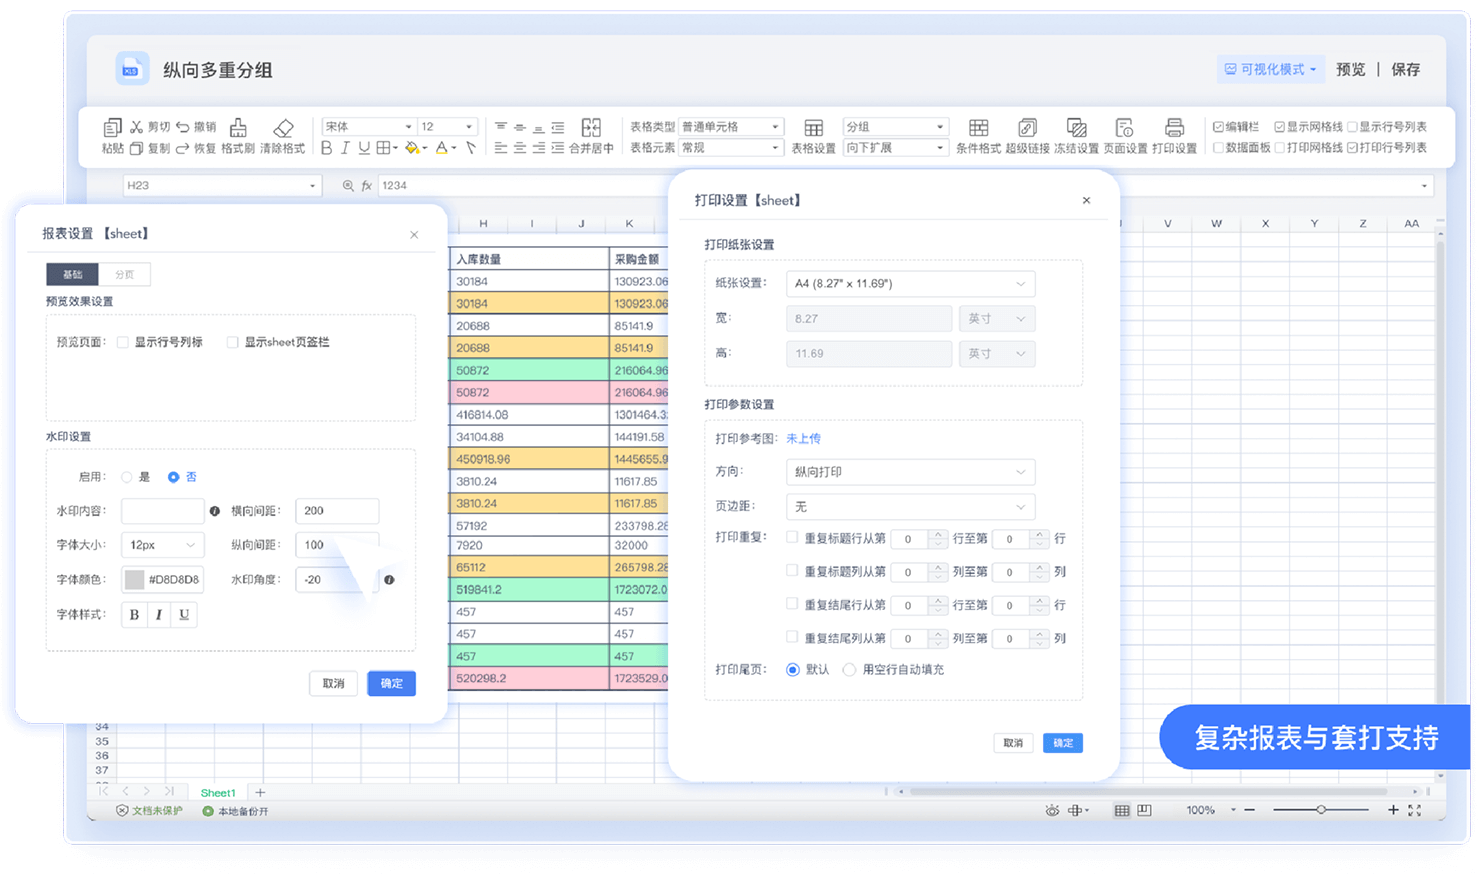1484x874 pixels.
Task: Click the 未上传 print reference link
Action: (803, 439)
